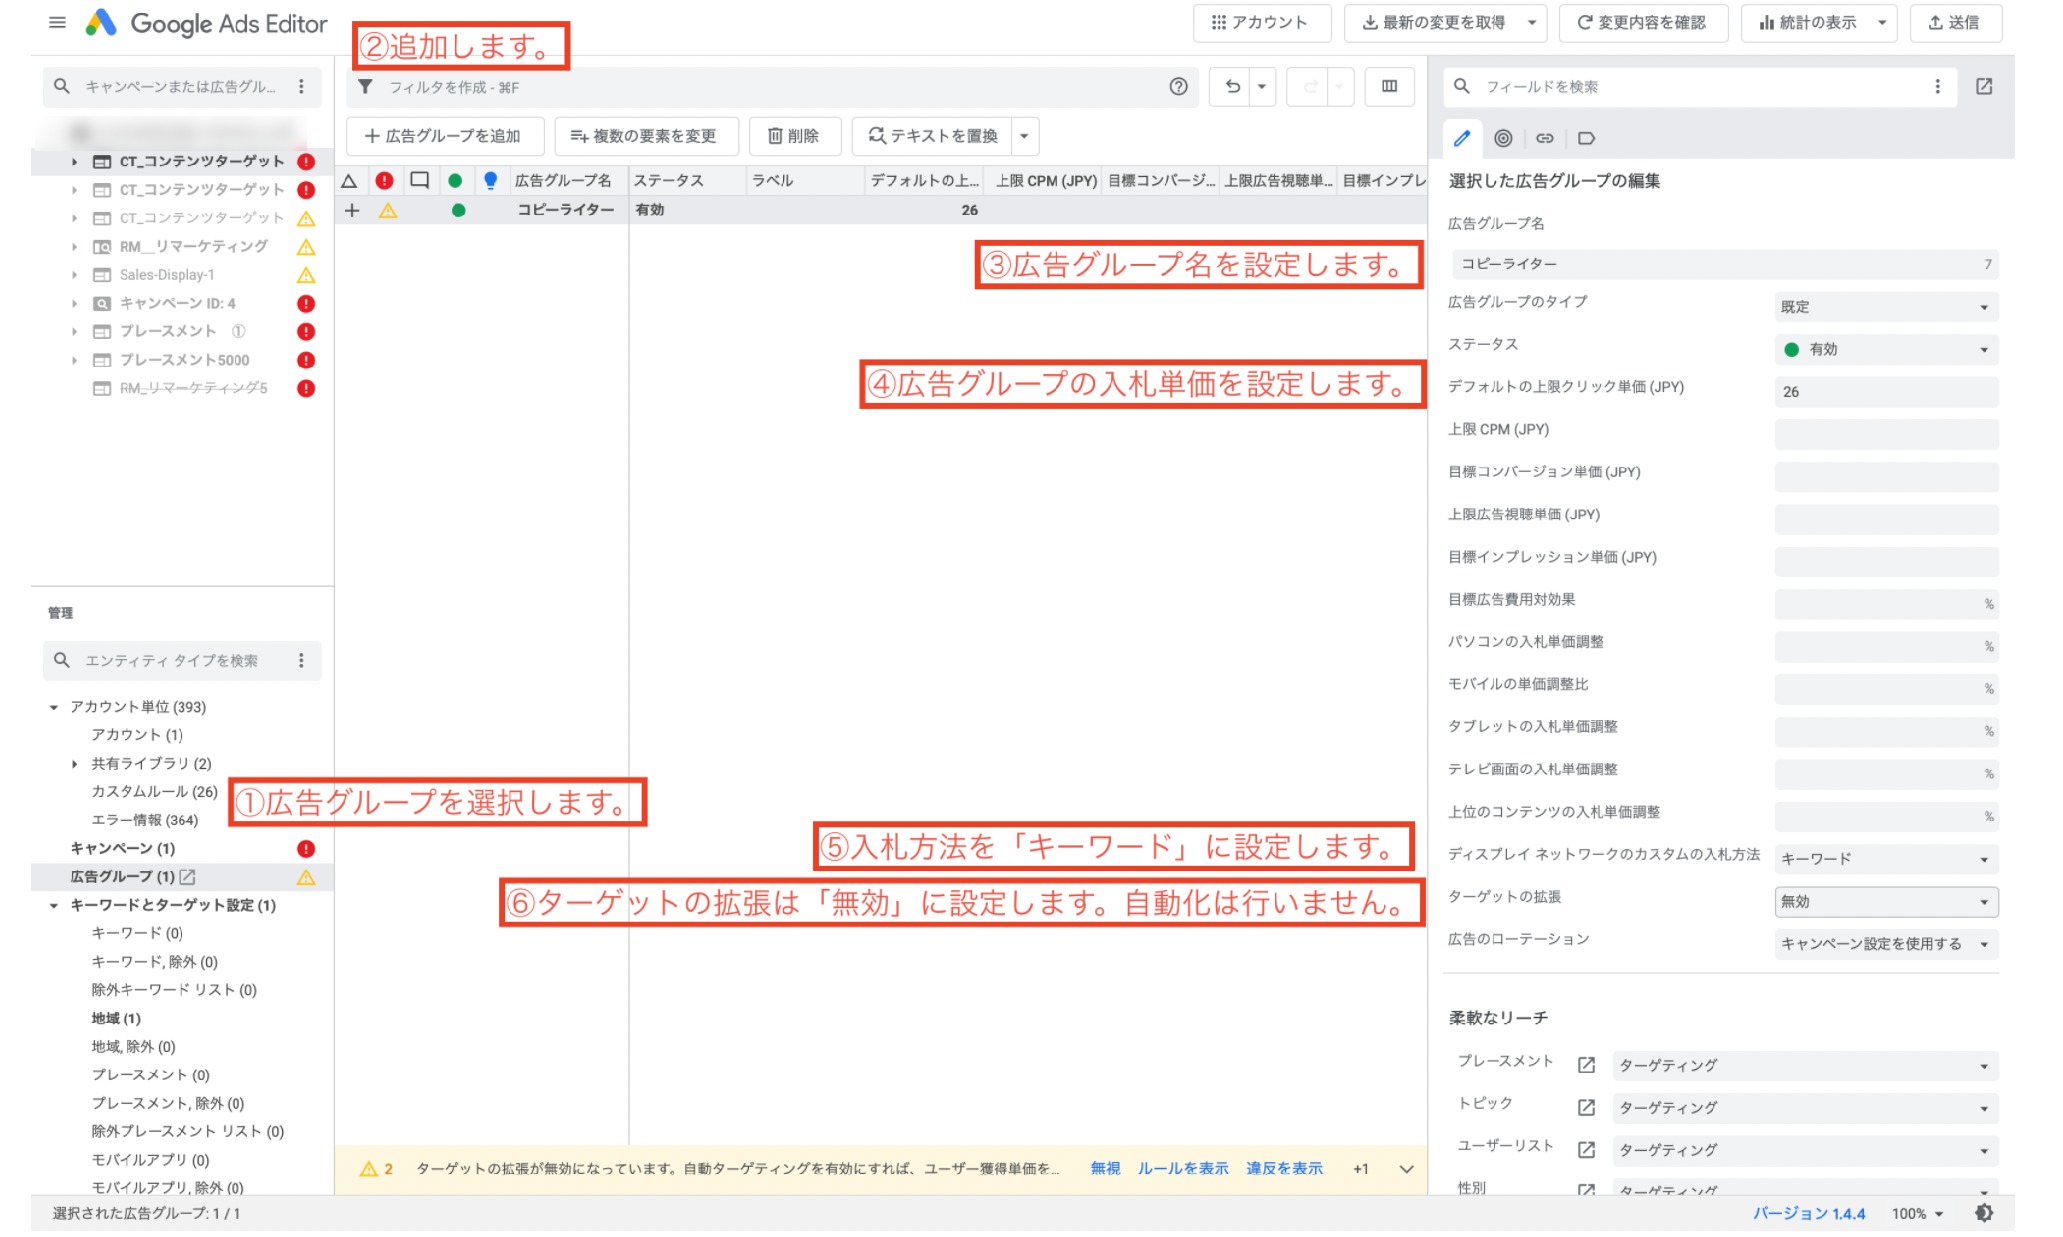The image size is (2063, 1237).
Task: Expand the first CT_コンテンツターゲット campaign
Action: click(x=73, y=160)
